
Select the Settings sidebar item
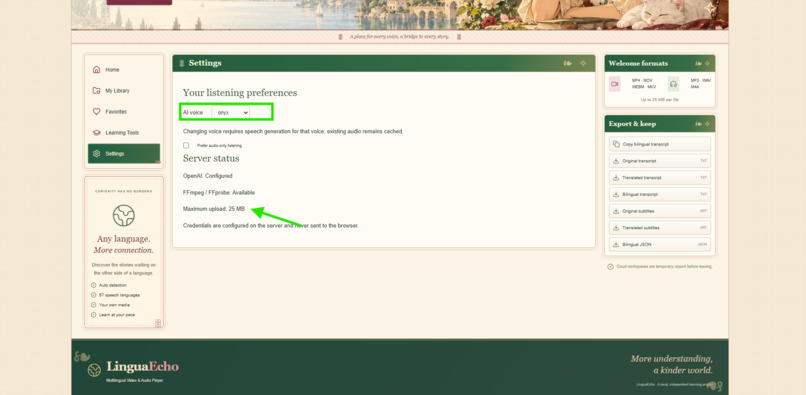124,154
